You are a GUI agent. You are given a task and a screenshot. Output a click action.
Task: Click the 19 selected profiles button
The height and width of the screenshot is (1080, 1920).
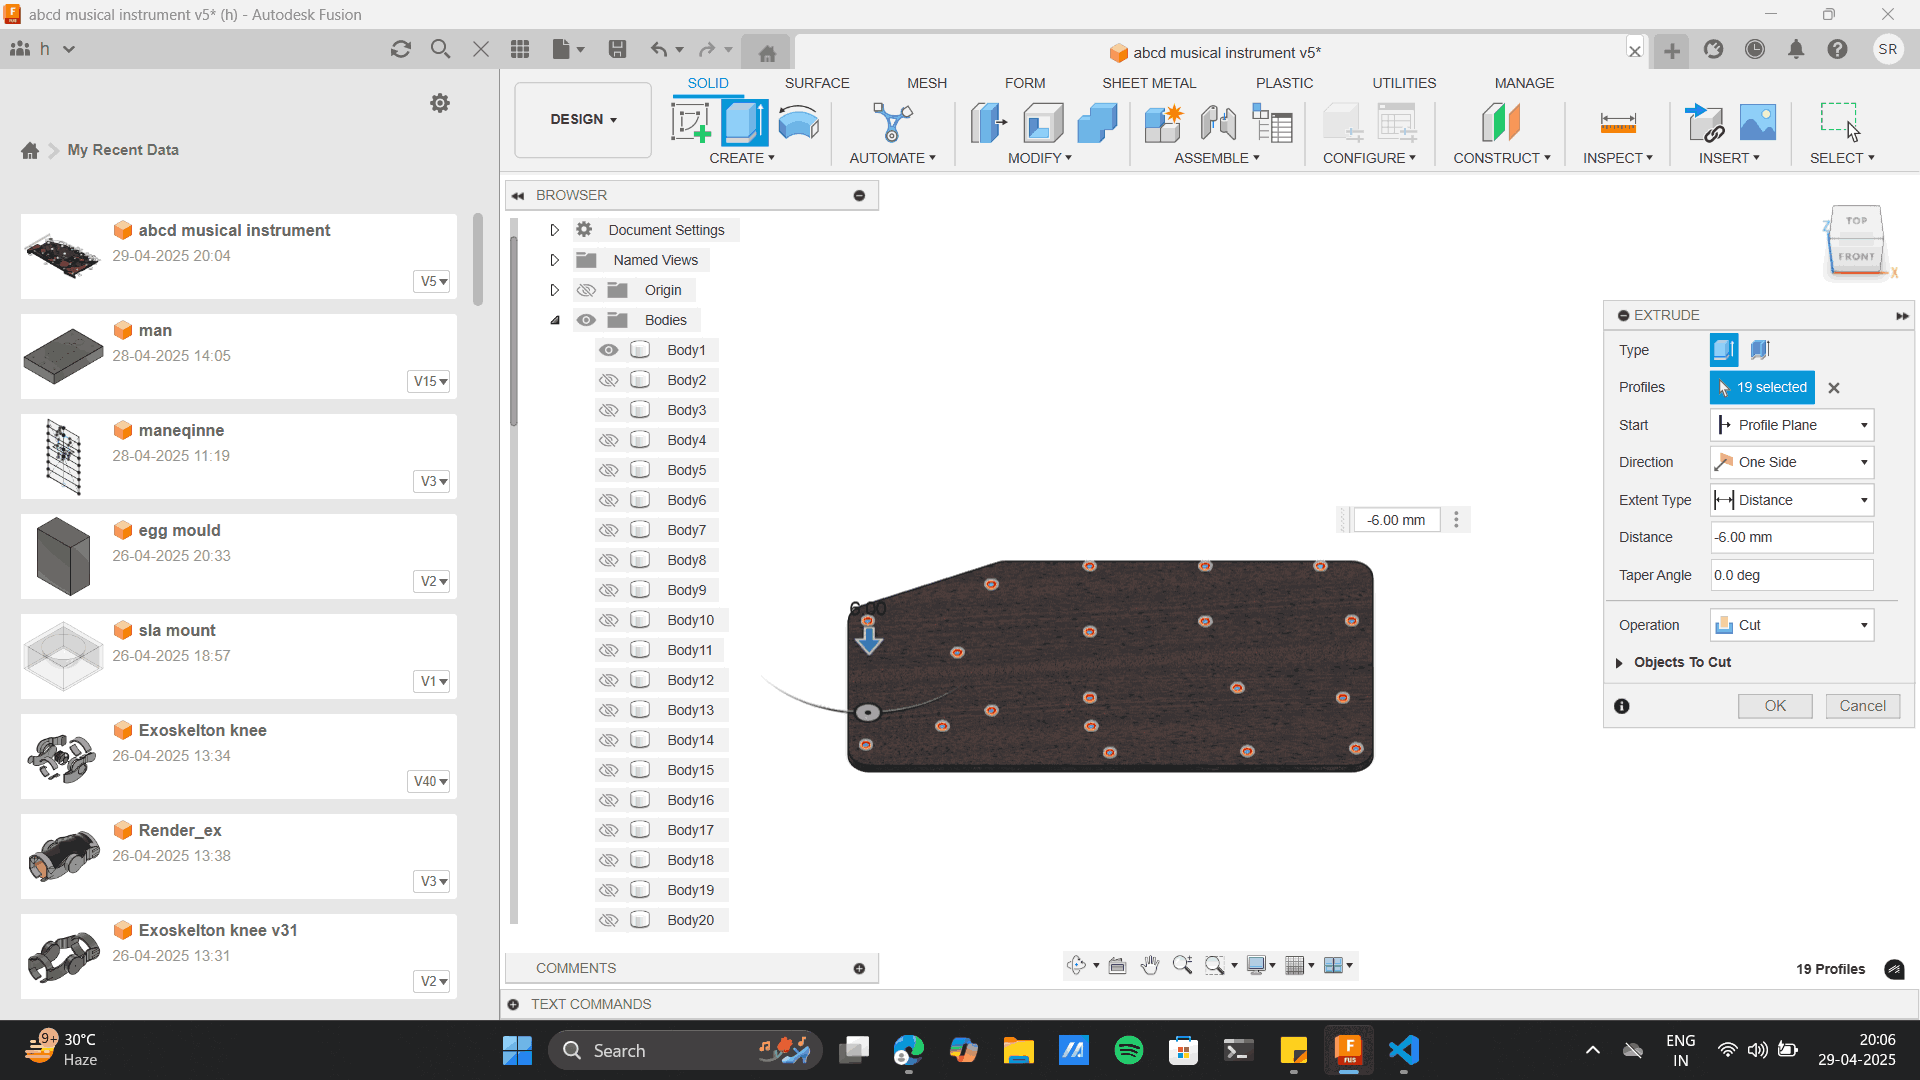point(1762,387)
